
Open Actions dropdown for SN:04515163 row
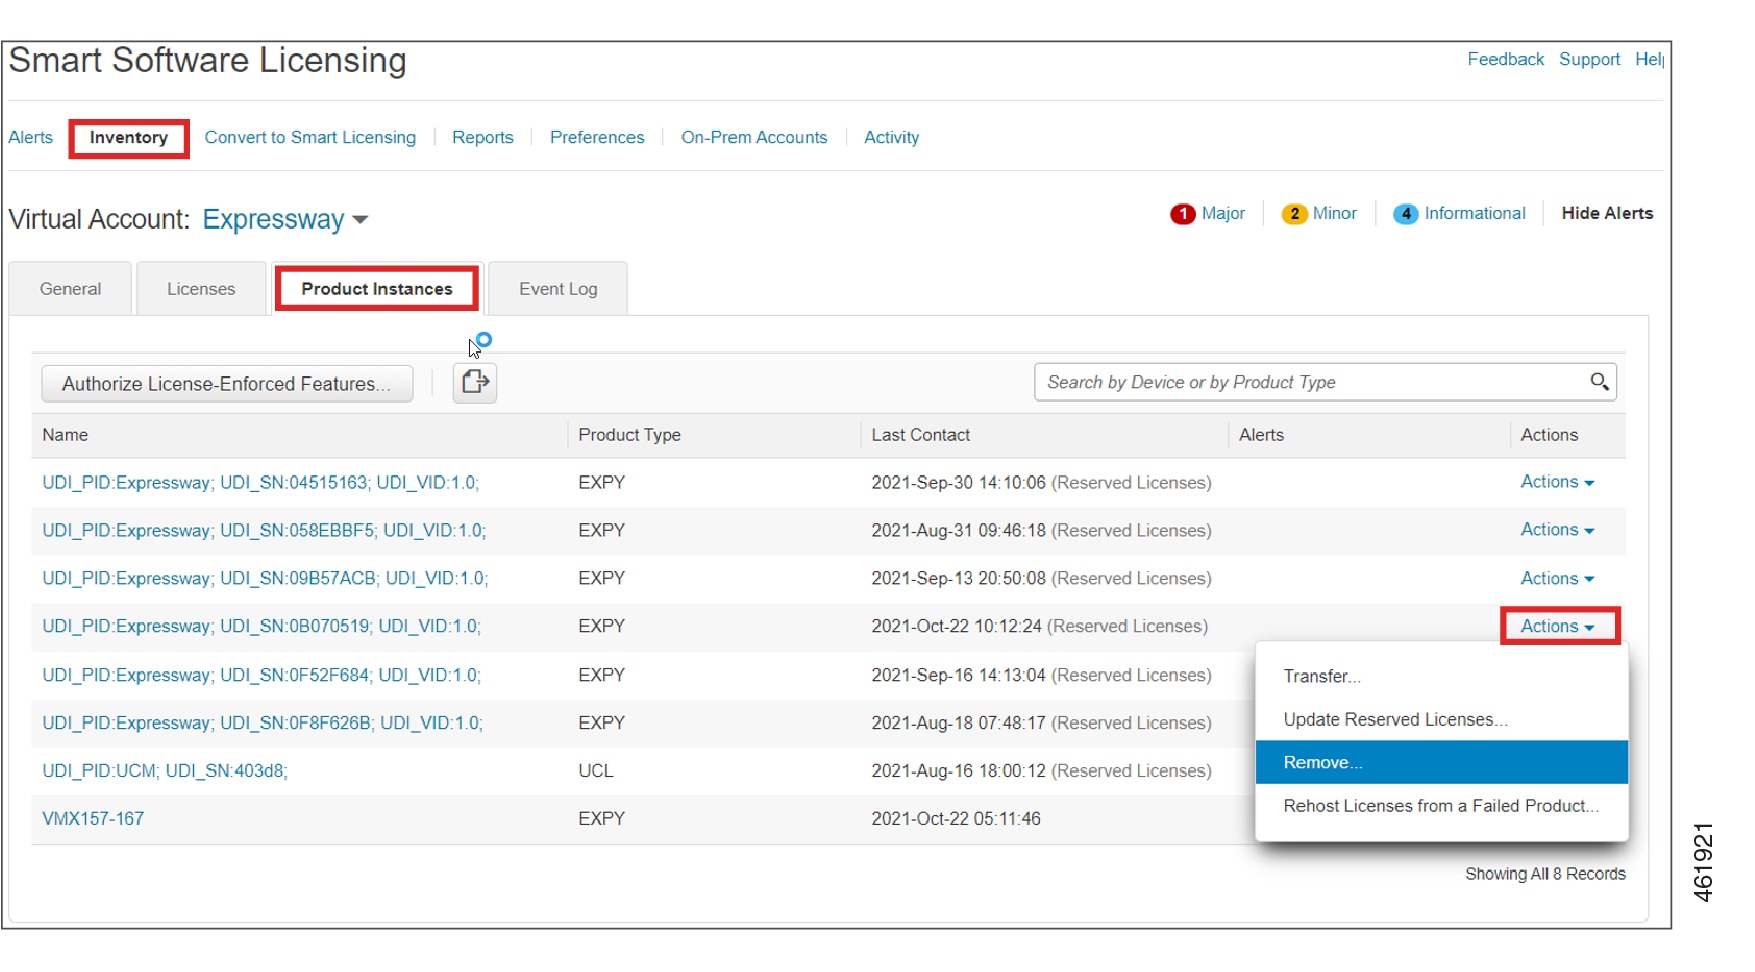click(1557, 482)
